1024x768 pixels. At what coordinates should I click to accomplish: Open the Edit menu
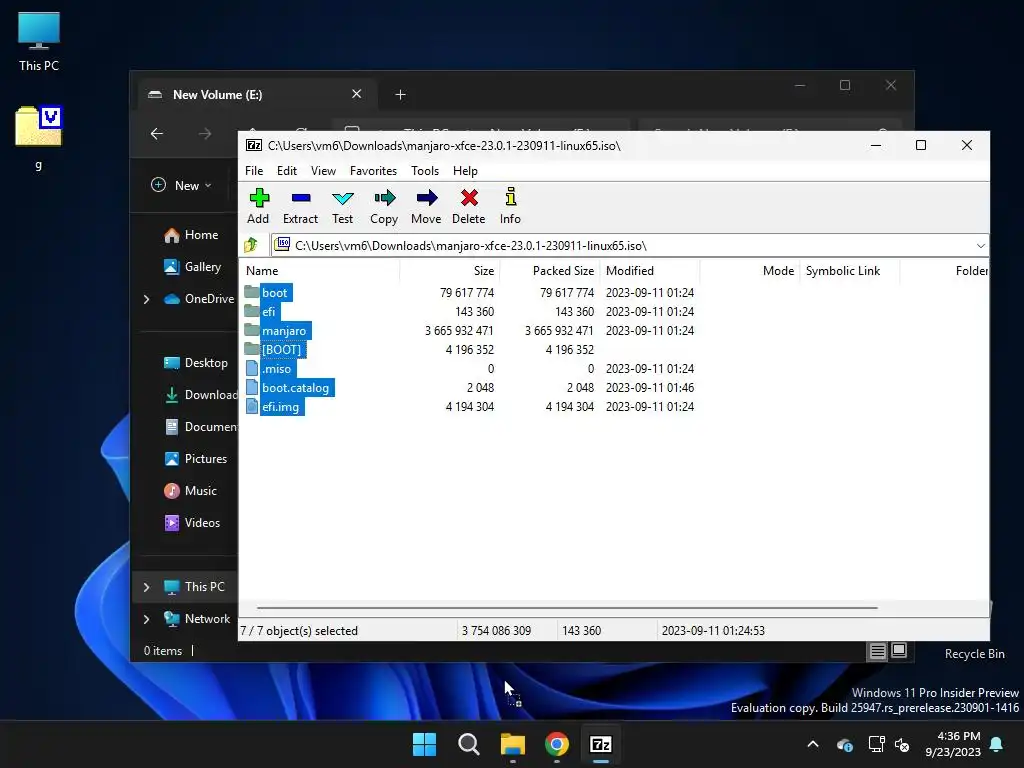[287, 170]
